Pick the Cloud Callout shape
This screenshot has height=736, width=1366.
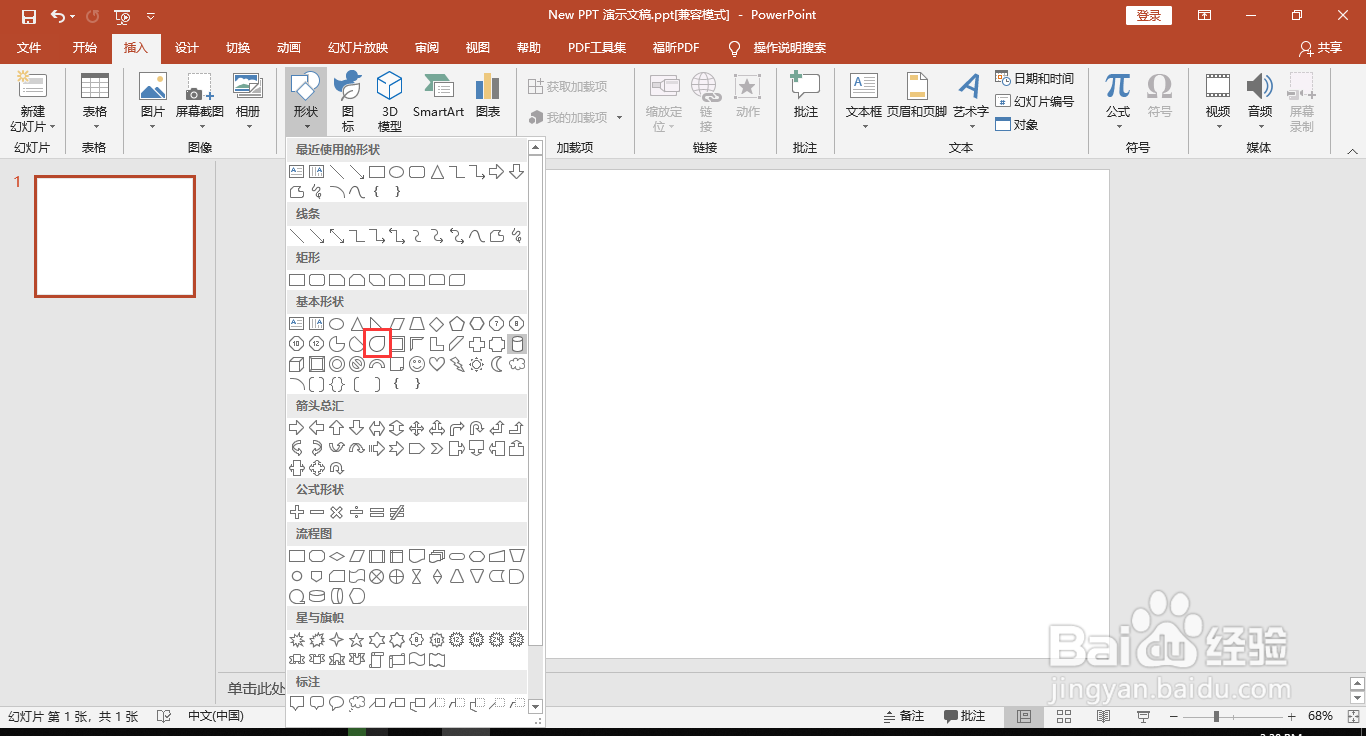(x=357, y=703)
